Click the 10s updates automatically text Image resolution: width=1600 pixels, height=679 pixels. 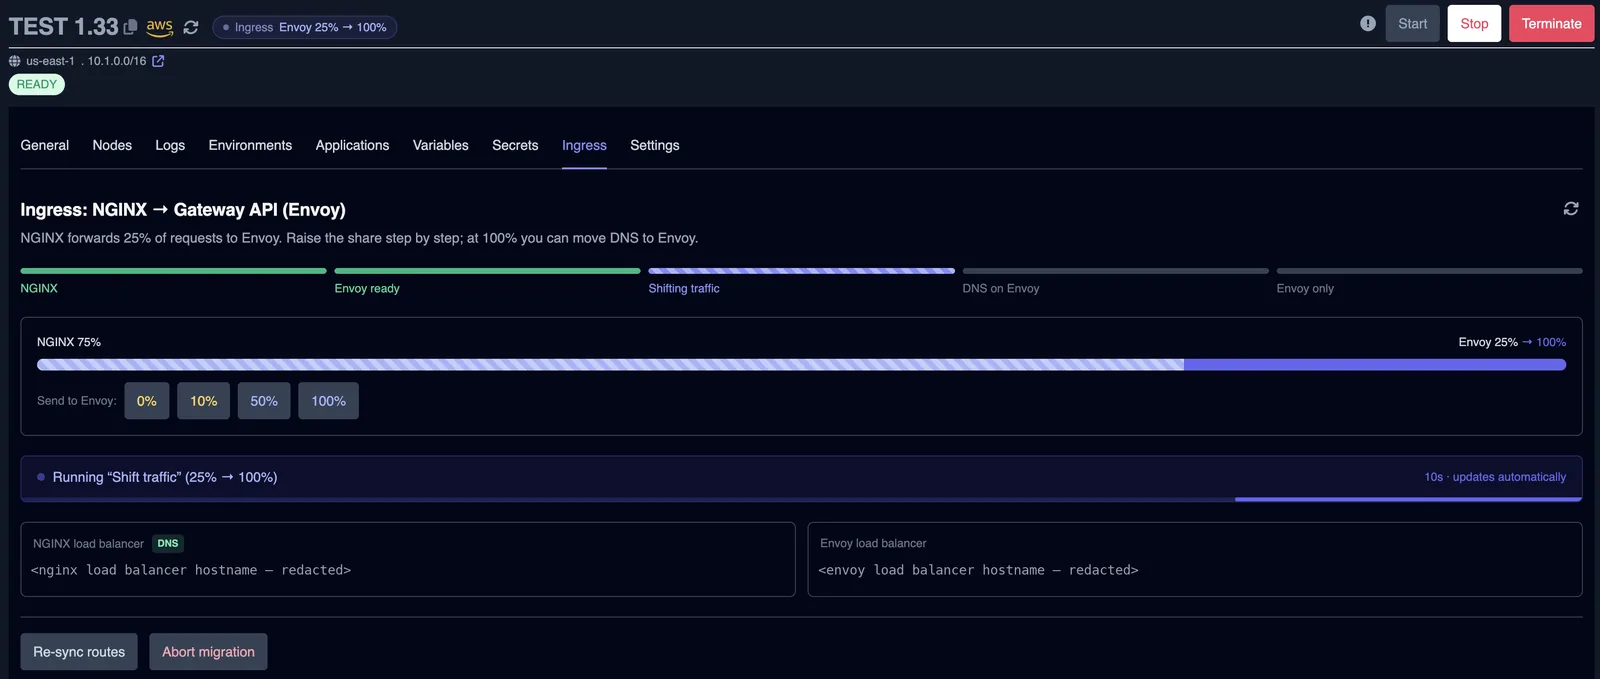(1495, 477)
